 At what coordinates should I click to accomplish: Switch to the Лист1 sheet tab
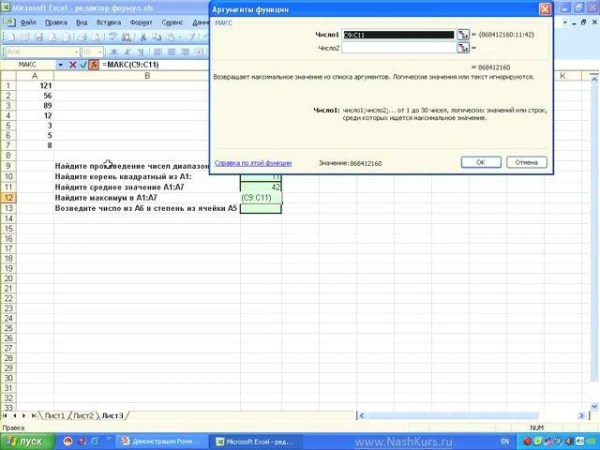tap(54, 415)
